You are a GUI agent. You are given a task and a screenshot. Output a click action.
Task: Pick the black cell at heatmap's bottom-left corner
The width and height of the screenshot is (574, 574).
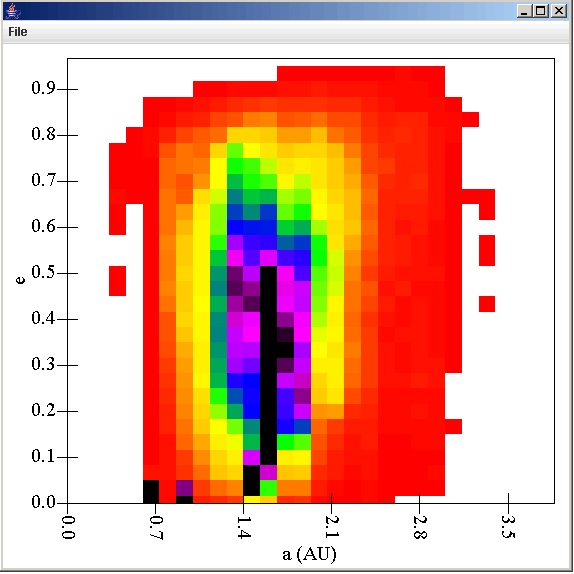tap(151, 491)
